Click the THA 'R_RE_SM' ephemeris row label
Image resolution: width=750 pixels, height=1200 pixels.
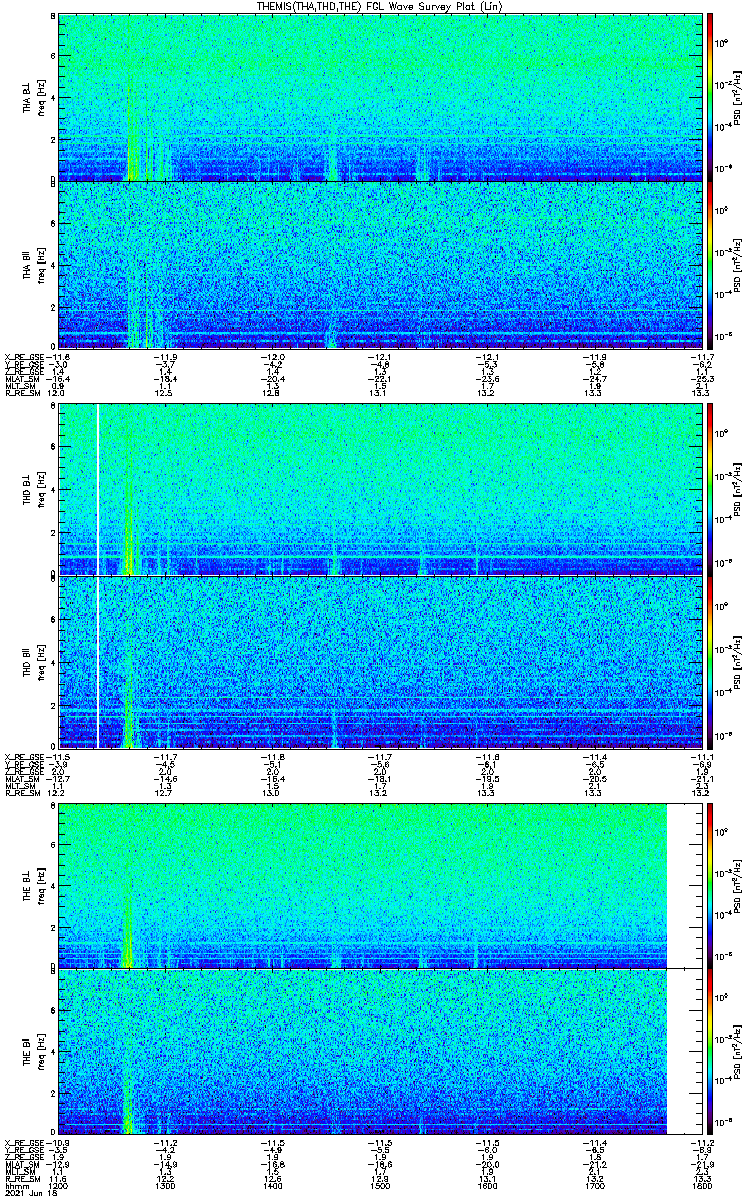point(24,393)
